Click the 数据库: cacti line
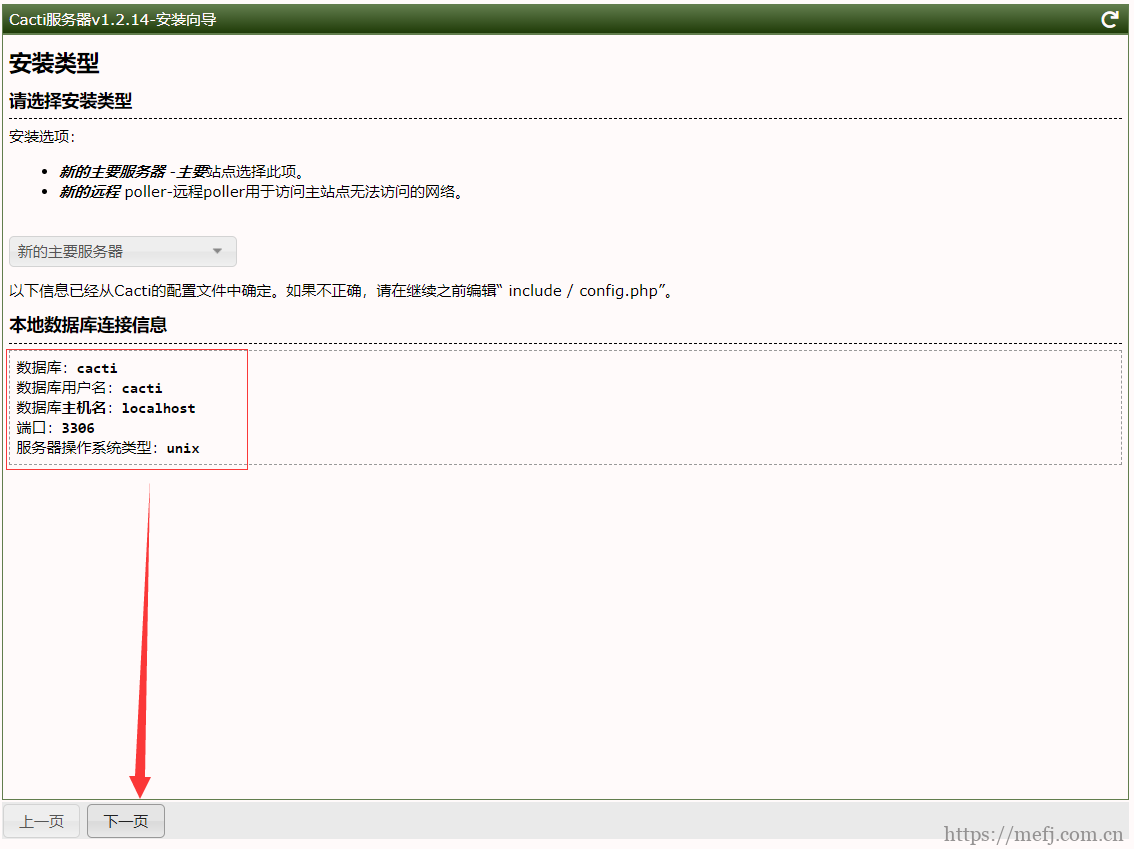The height and width of the screenshot is (849, 1134). 67,368
